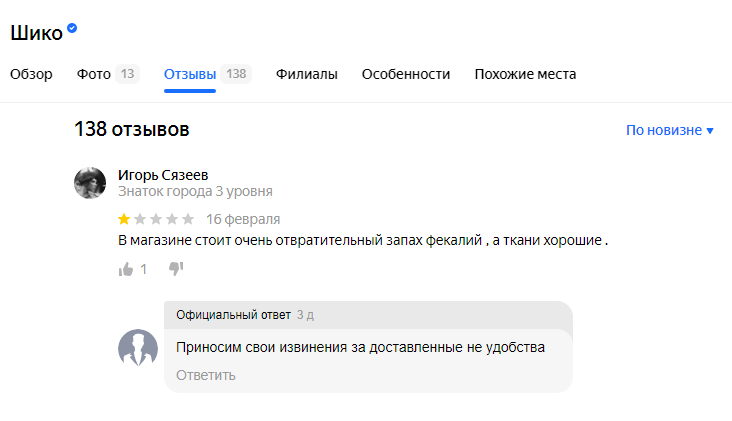Viewport: 732px width, 421px height.
Task: Click the Ответить reply link
Action: [x=206, y=375]
